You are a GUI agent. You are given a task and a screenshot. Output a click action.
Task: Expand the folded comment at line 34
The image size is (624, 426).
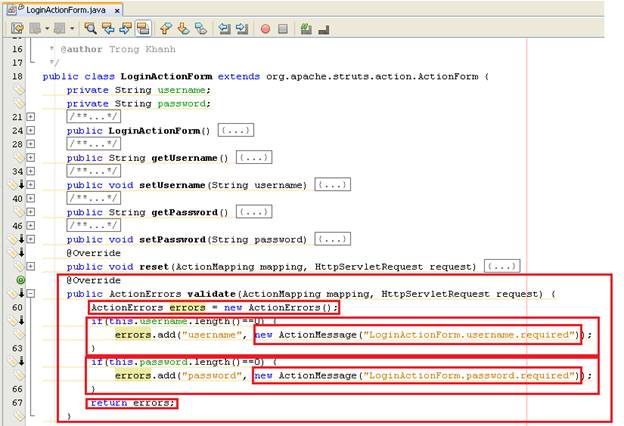[31, 171]
